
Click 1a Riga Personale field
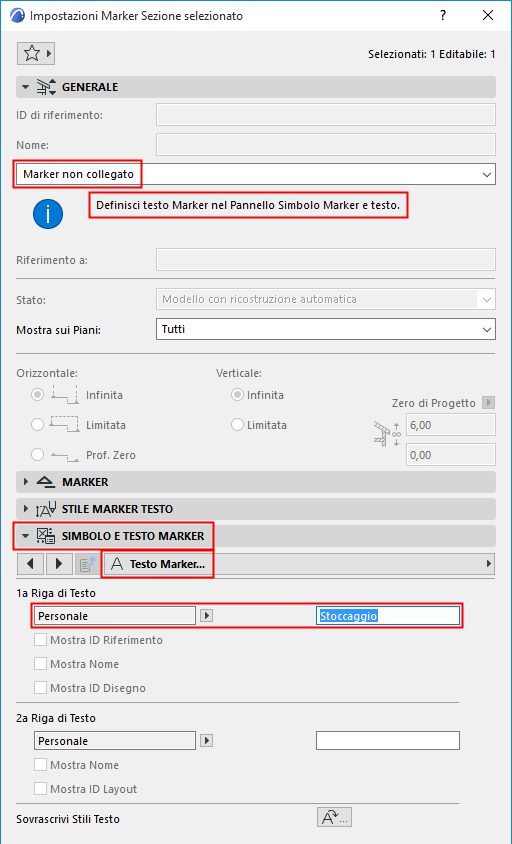115,616
